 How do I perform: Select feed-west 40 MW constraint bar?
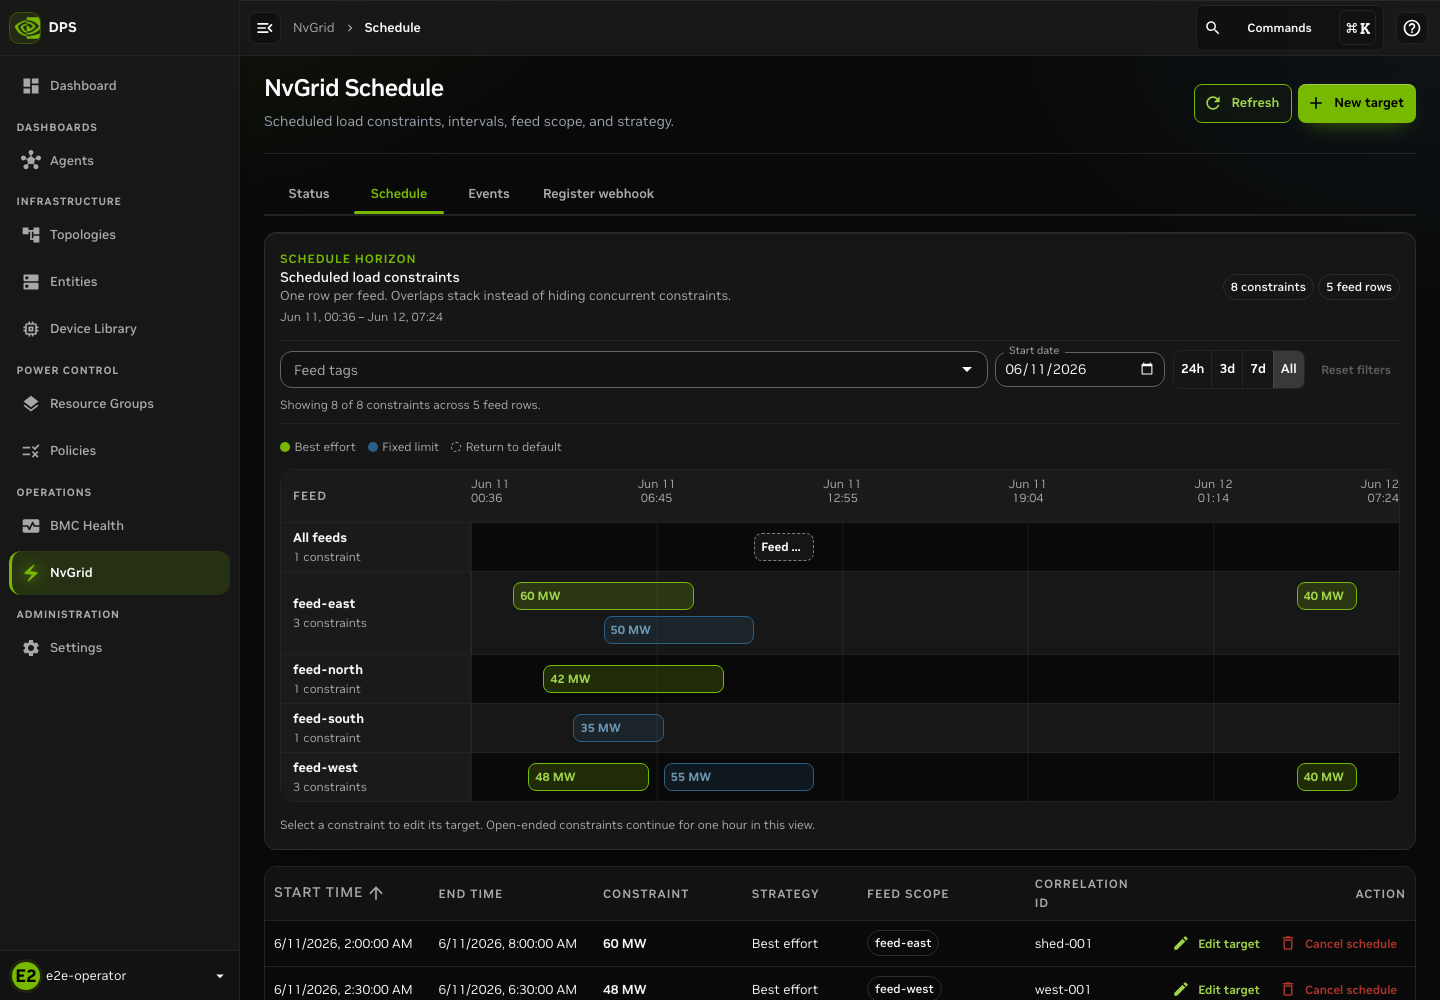(1327, 777)
